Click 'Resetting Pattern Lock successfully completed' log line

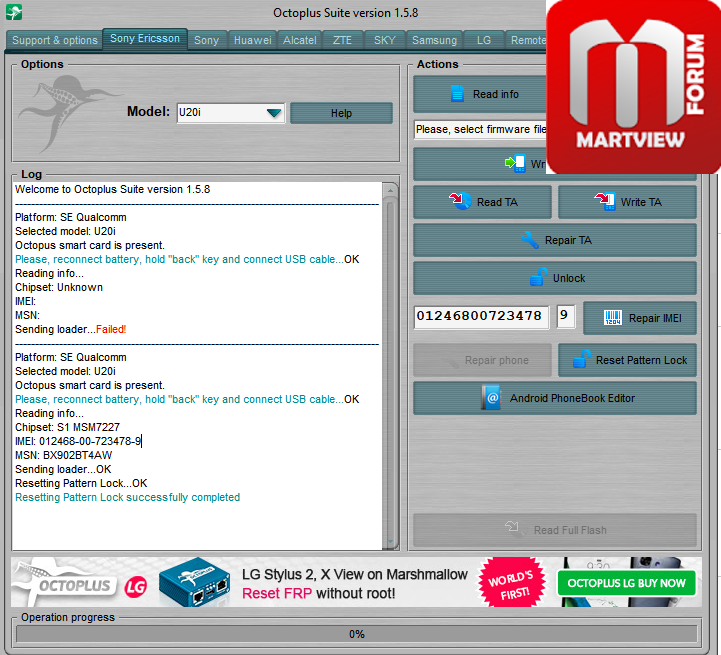[128, 497]
